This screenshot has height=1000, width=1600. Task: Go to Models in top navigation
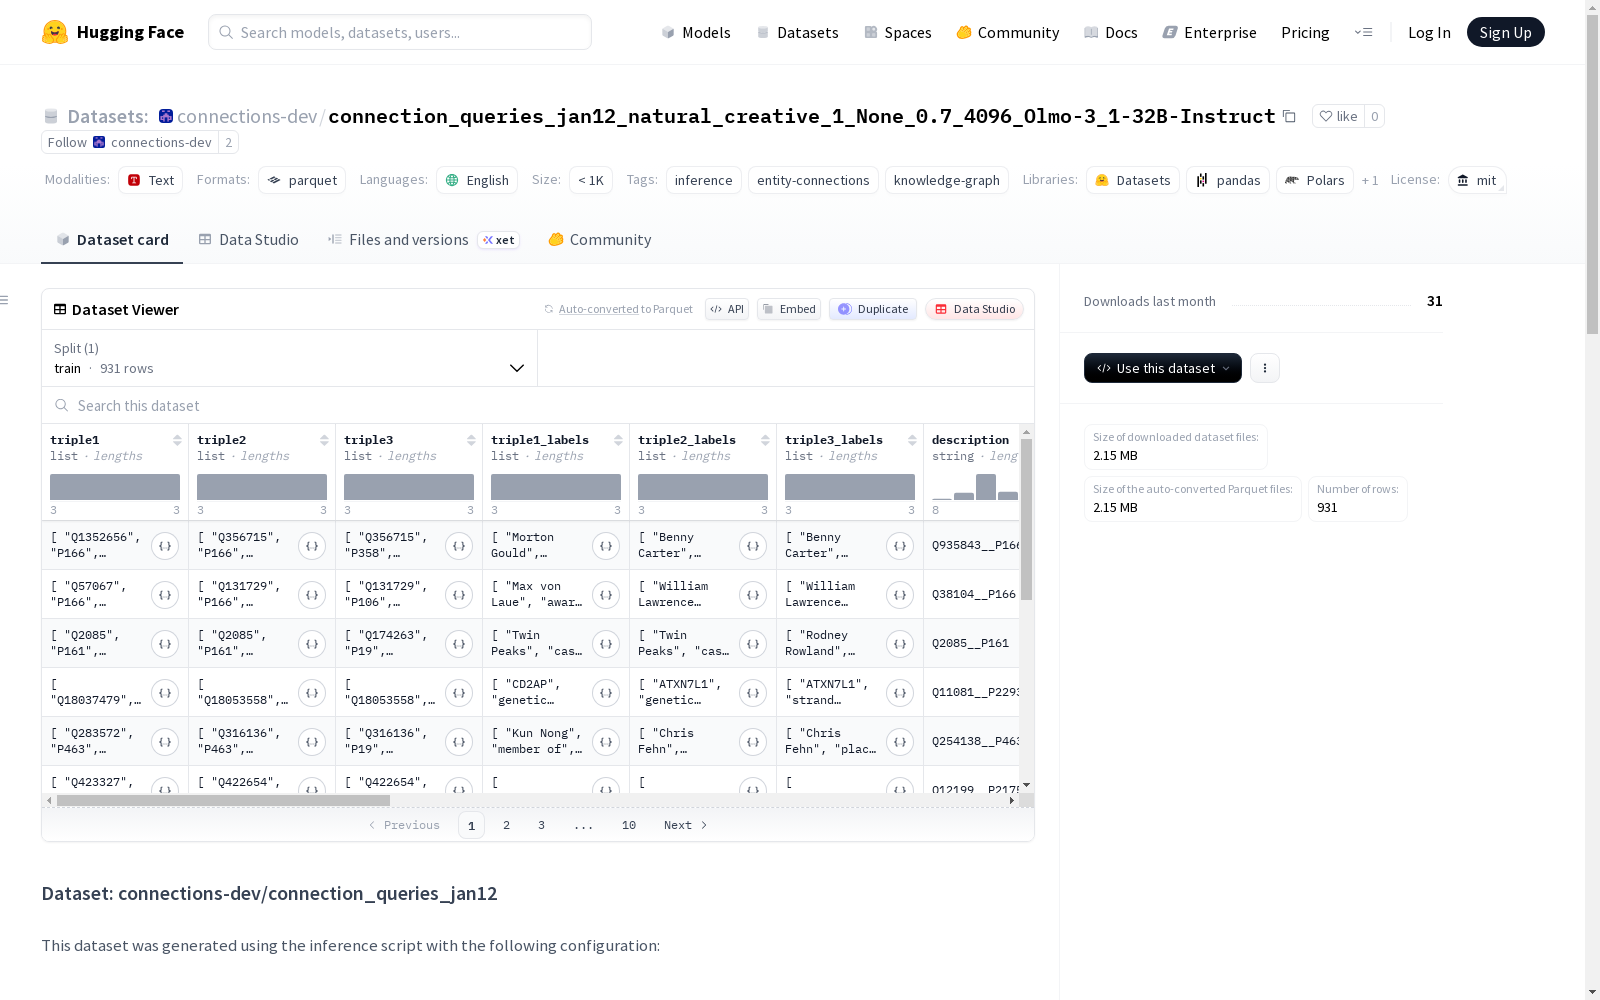click(696, 32)
